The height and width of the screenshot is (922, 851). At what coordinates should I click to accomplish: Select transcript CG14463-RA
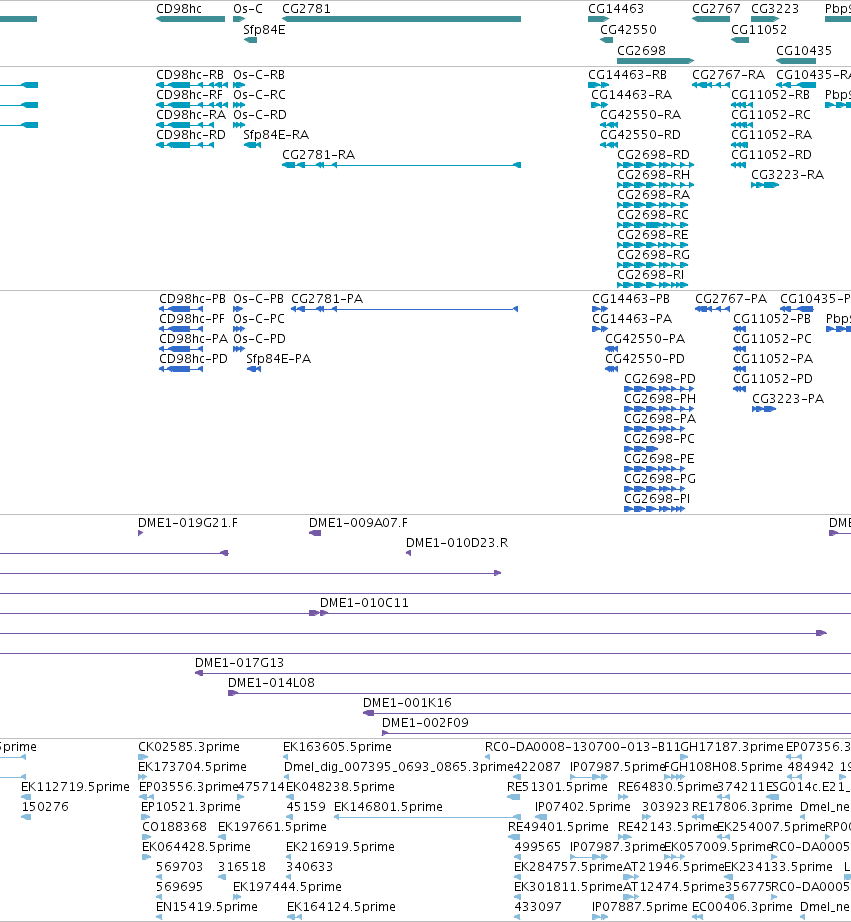pos(631,95)
